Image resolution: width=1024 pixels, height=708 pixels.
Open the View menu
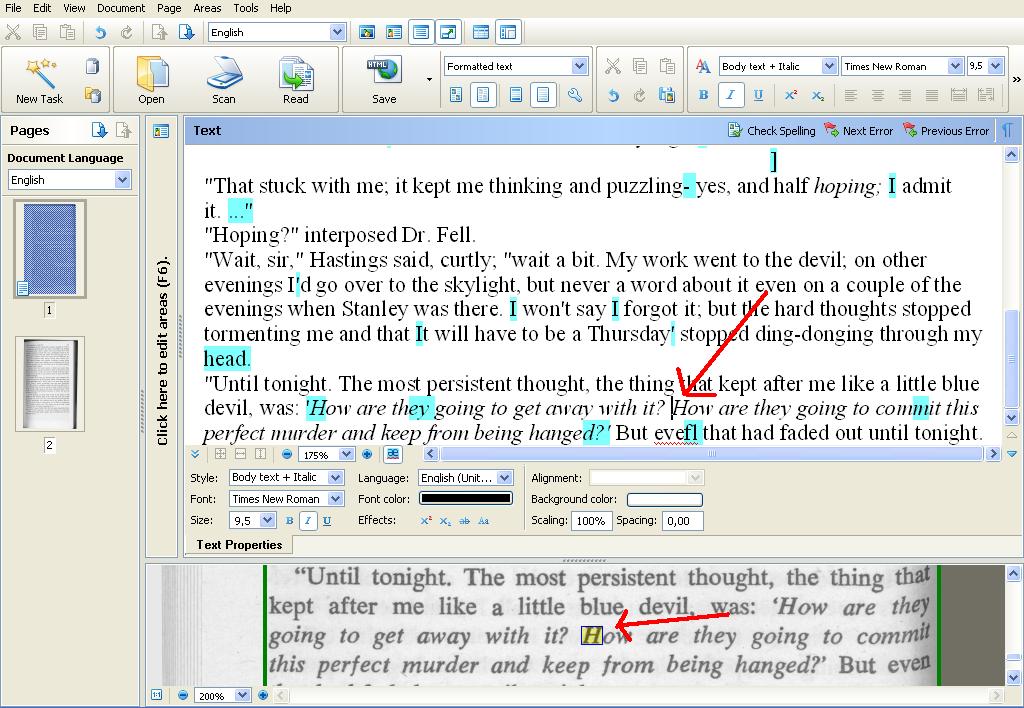[x=74, y=8]
